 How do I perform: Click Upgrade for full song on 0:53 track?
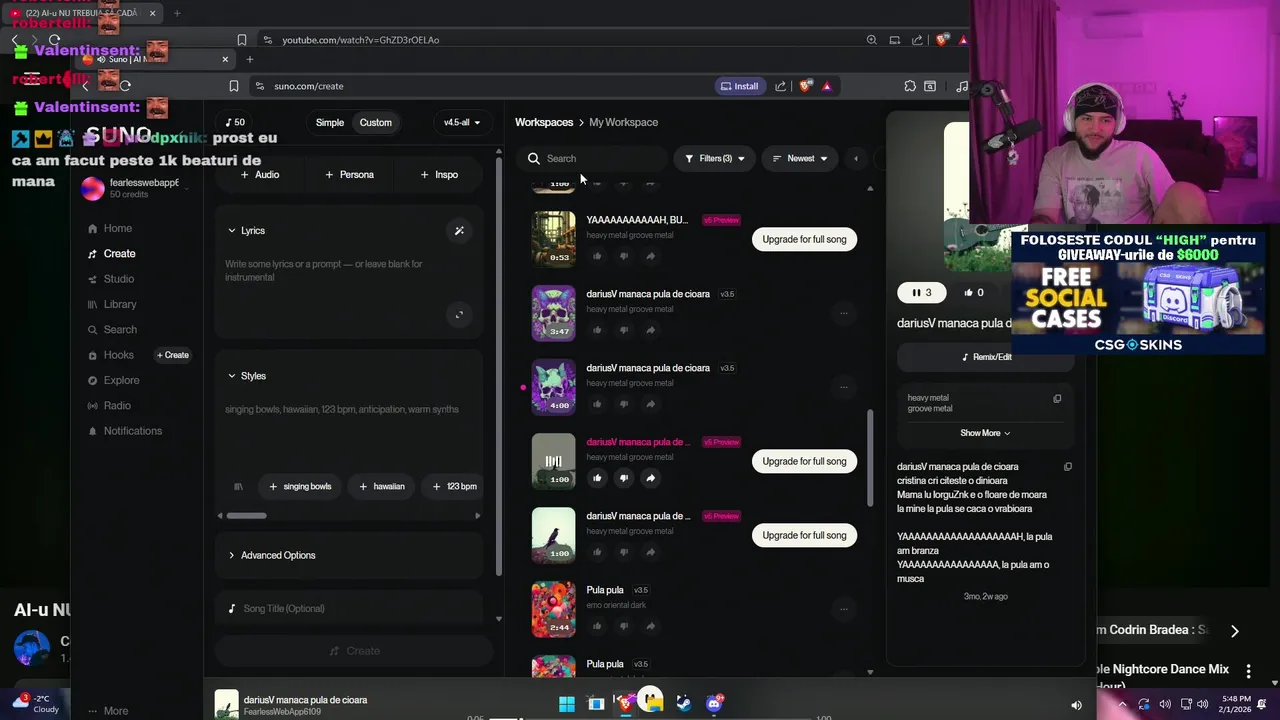click(804, 240)
